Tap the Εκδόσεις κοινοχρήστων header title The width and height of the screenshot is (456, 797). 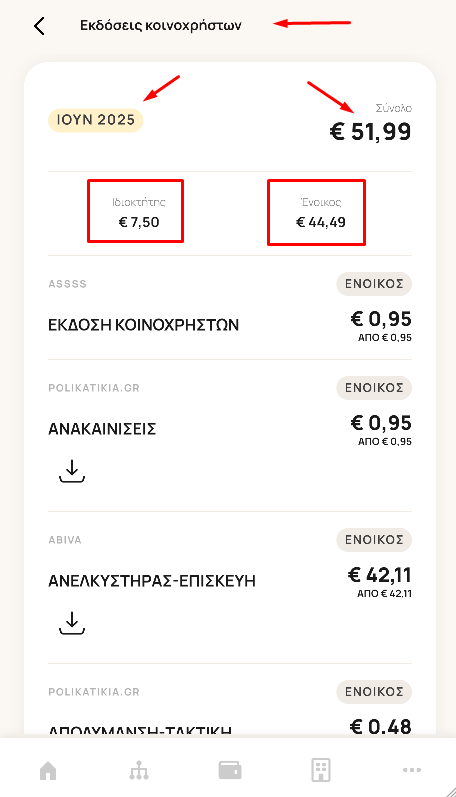coord(161,25)
